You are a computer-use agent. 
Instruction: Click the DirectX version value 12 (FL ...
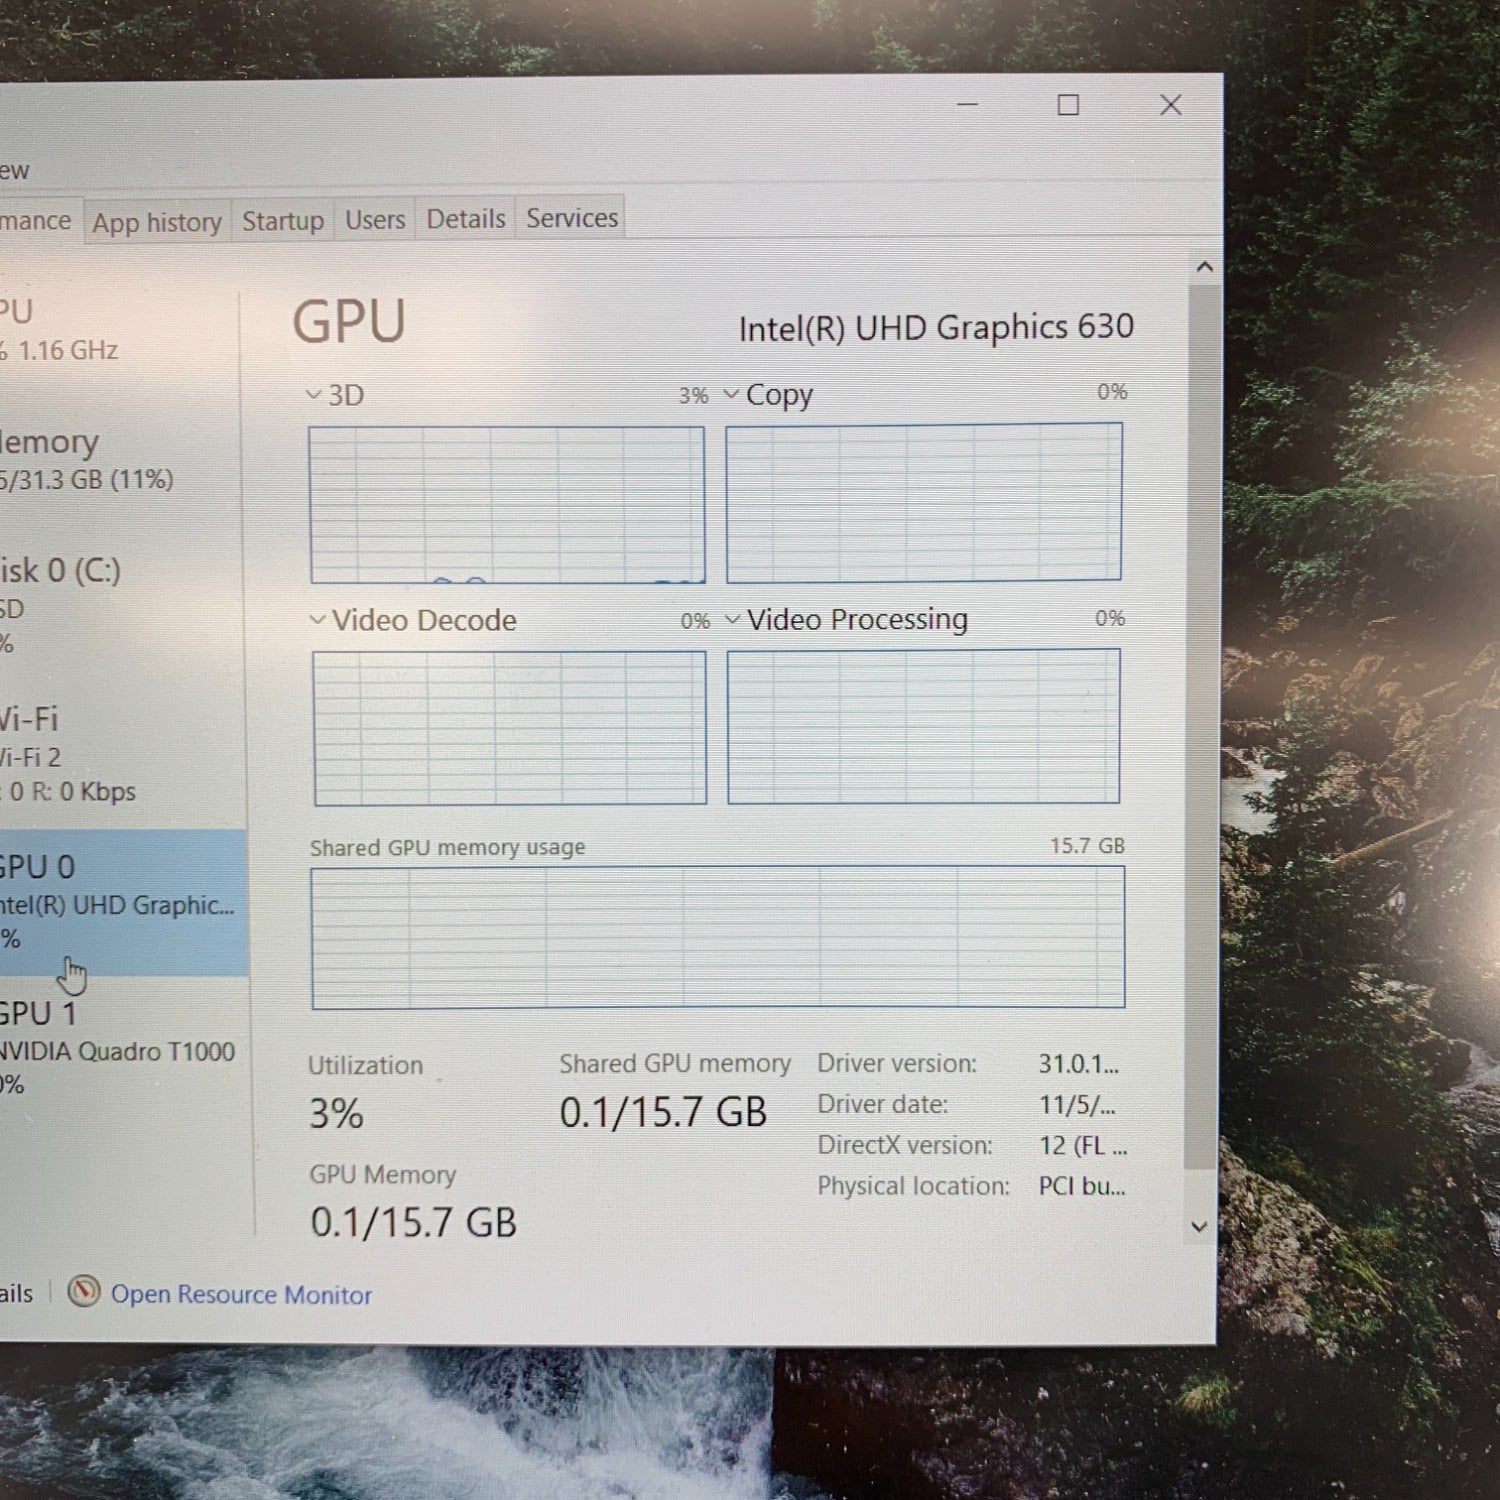coord(1083,1145)
